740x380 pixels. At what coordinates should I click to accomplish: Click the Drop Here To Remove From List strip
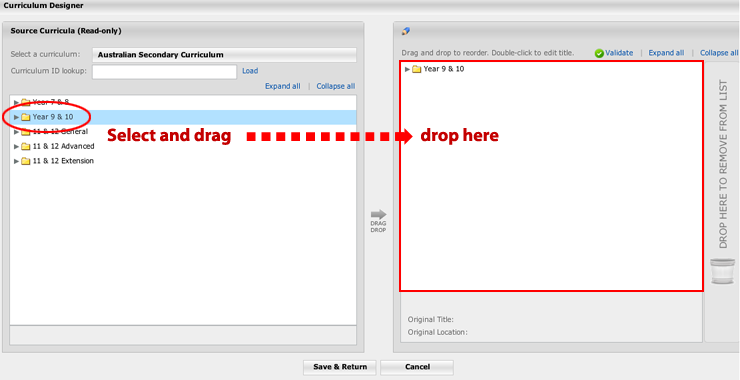(723, 164)
